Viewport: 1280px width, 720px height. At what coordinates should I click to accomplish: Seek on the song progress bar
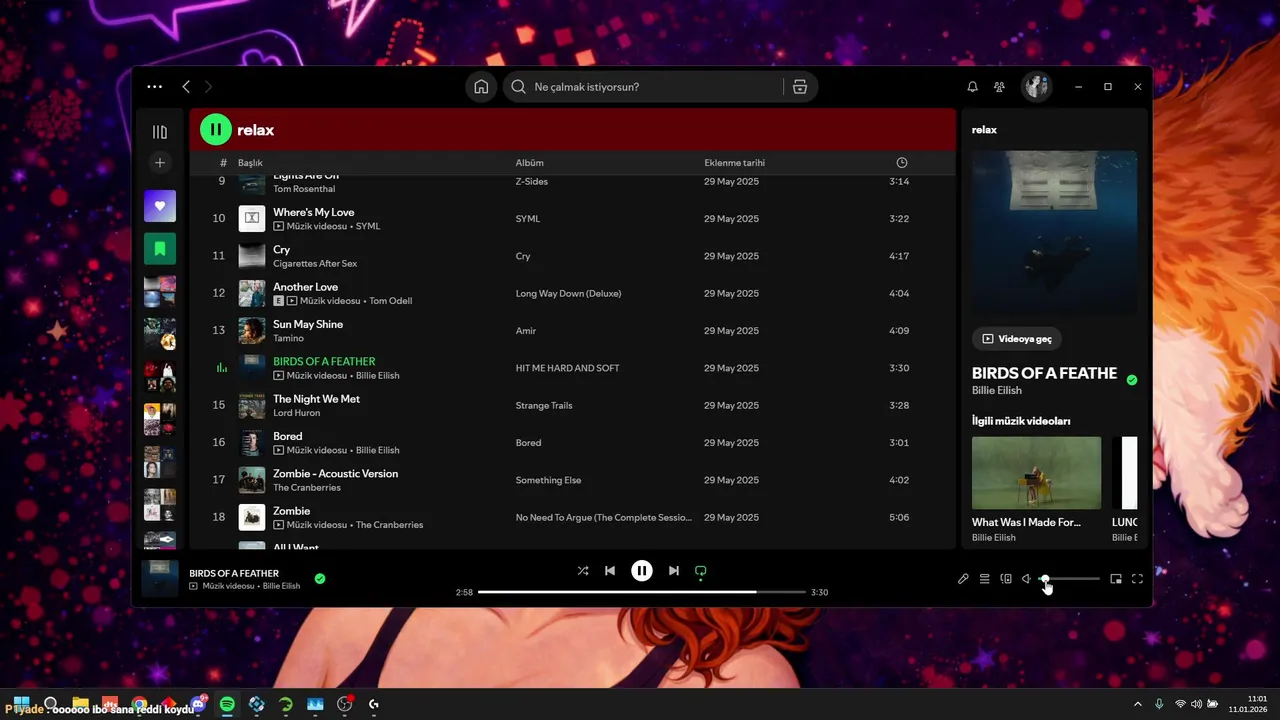point(642,592)
